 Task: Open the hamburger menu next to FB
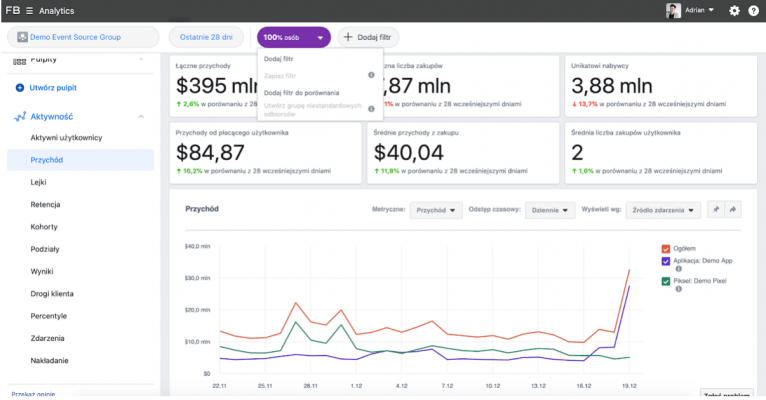pos(30,10)
